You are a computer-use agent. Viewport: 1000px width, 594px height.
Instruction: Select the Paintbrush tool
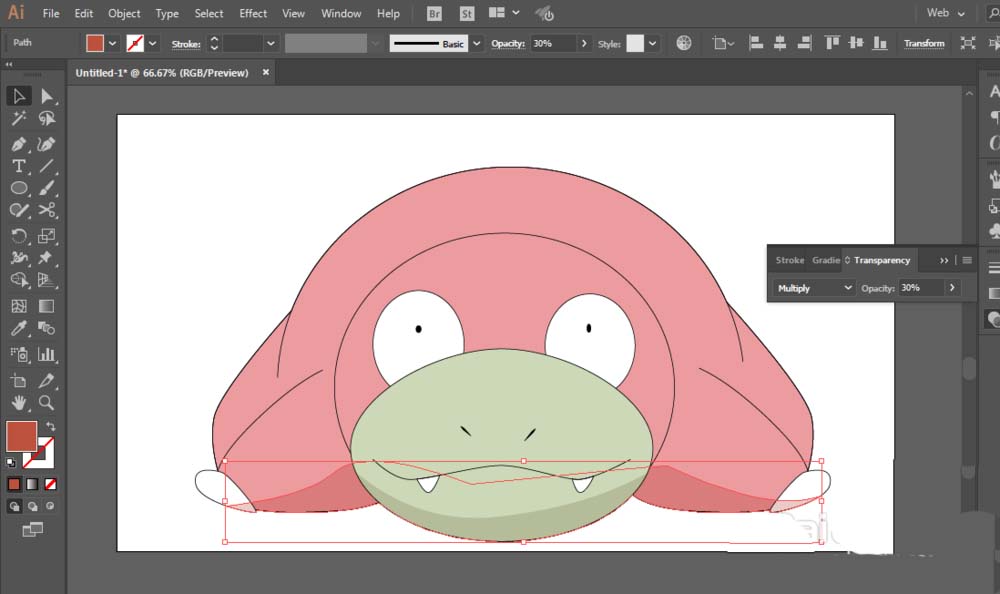tap(47, 188)
